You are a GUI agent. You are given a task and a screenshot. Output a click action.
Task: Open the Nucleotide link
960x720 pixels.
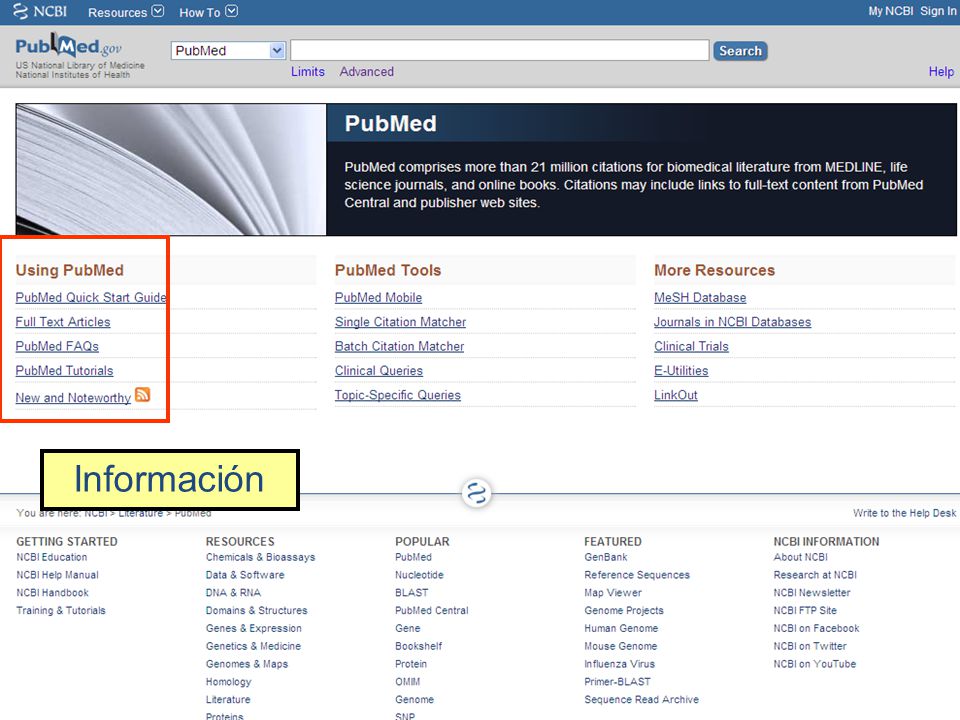419,575
